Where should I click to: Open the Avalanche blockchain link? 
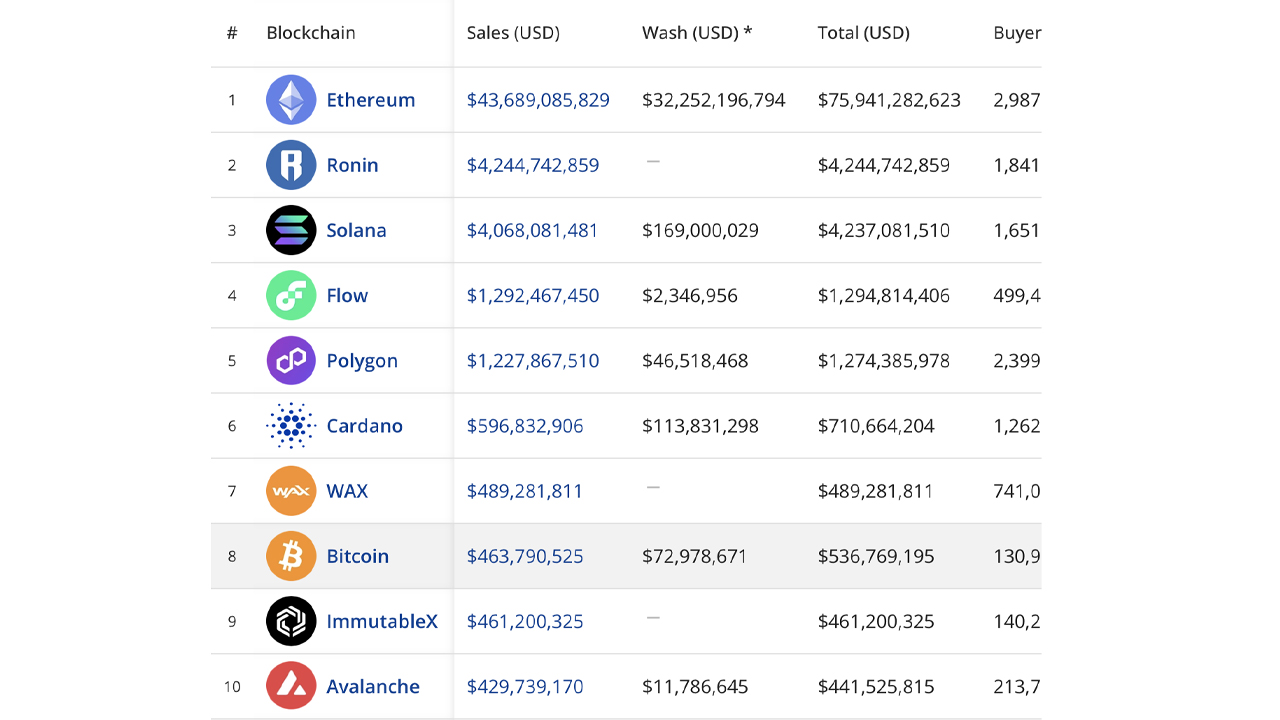pos(373,686)
